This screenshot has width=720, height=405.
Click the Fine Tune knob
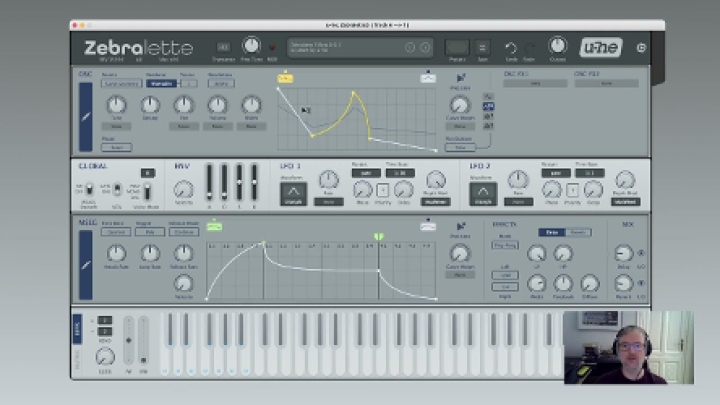pyautogui.click(x=251, y=46)
